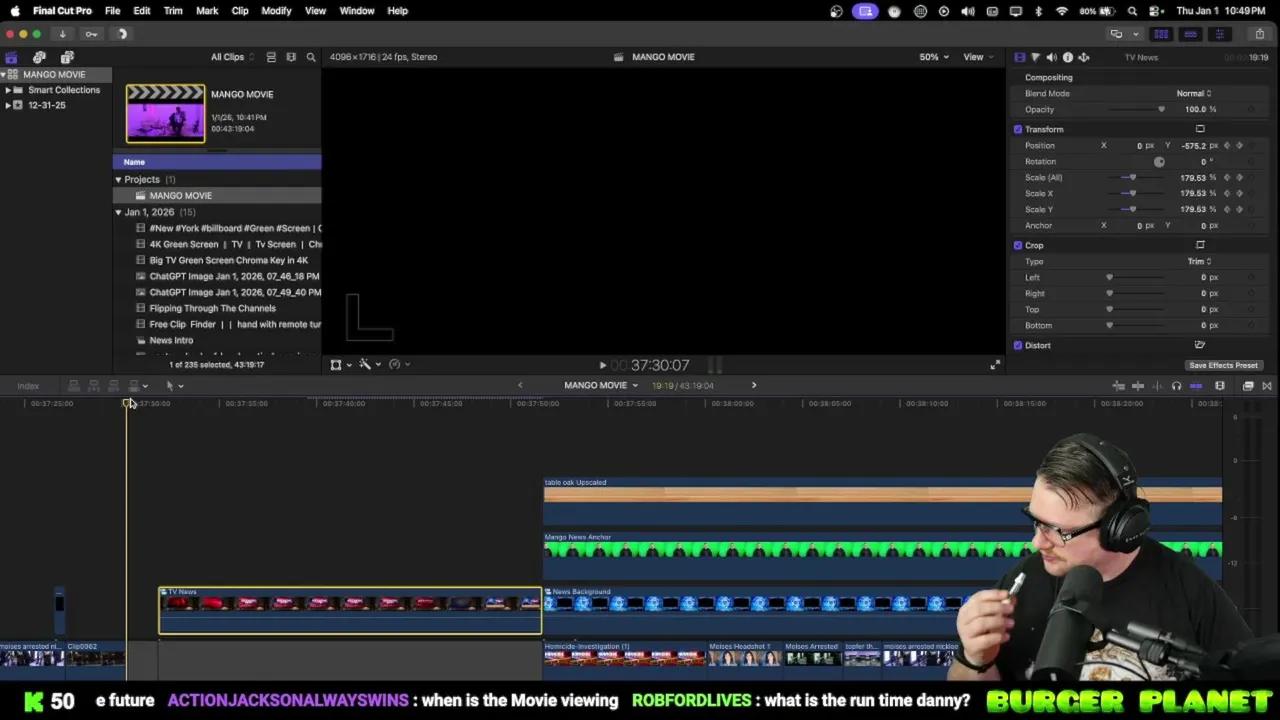Select the TV News clip in timeline
This screenshot has height=720, width=1280.
click(x=350, y=611)
